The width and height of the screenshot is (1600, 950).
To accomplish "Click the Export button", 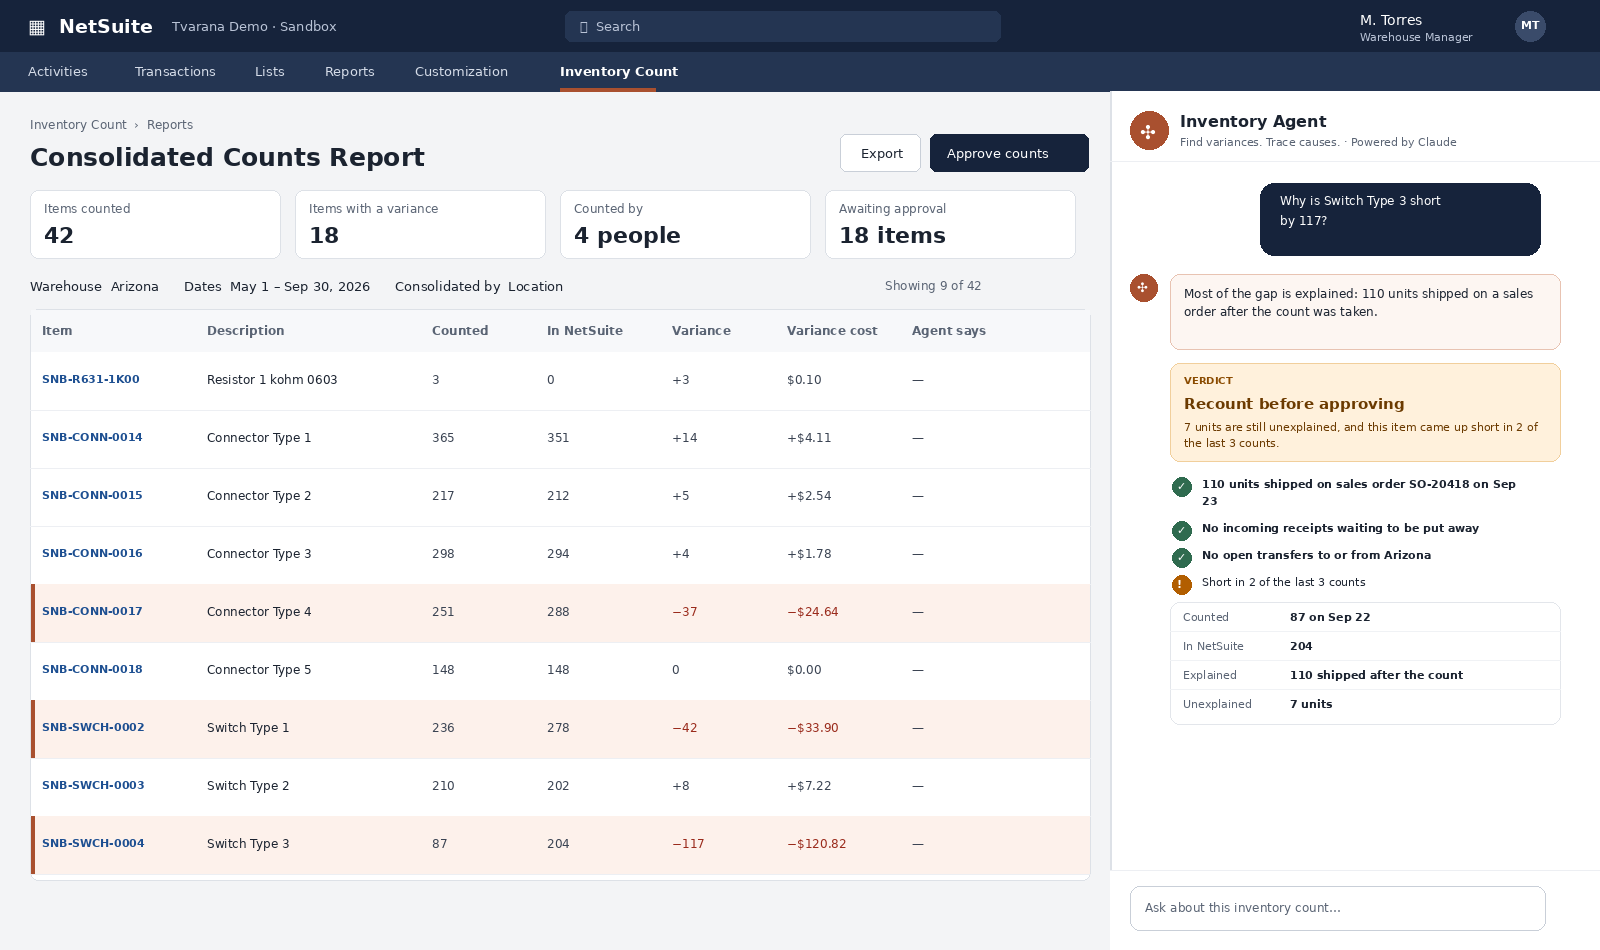I will click(x=881, y=153).
